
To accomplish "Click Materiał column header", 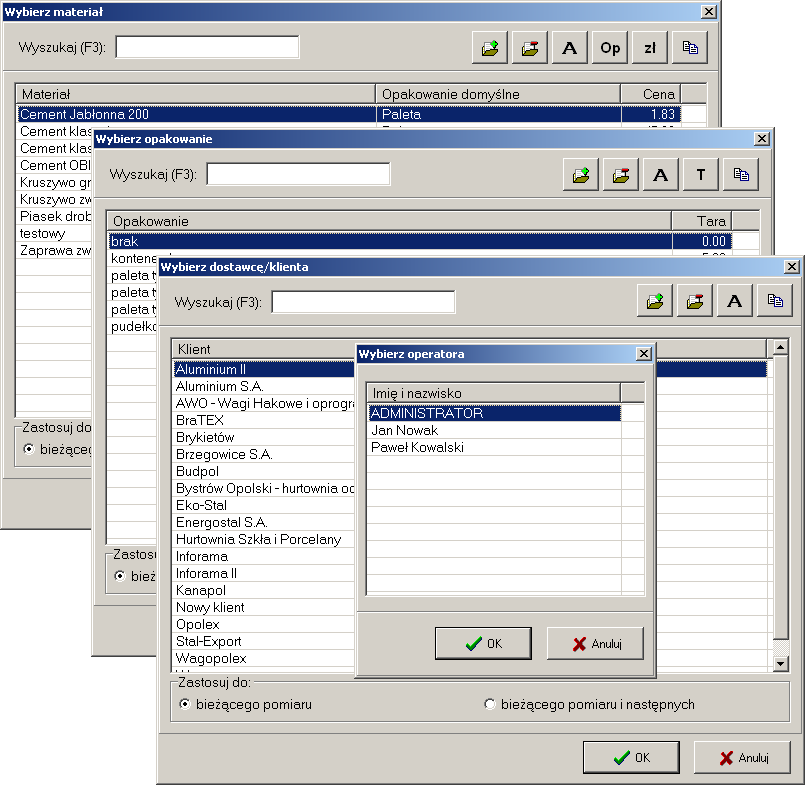I will tap(196, 94).
